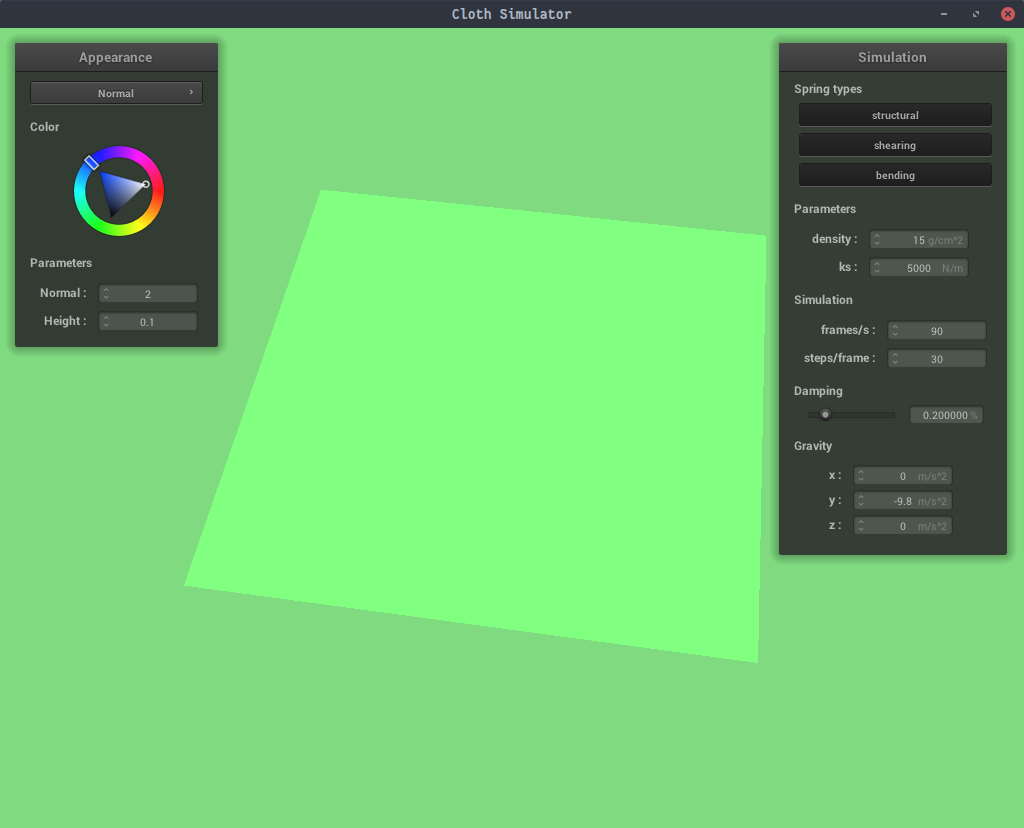Select the gravity z value field
The width and height of the screenshot is (1024, 828).
coord(902,526)
